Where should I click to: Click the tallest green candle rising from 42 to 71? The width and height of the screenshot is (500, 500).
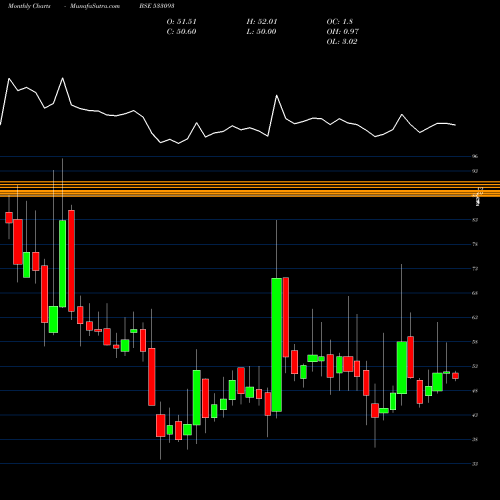pyautogui.click(x=277, y=345)
